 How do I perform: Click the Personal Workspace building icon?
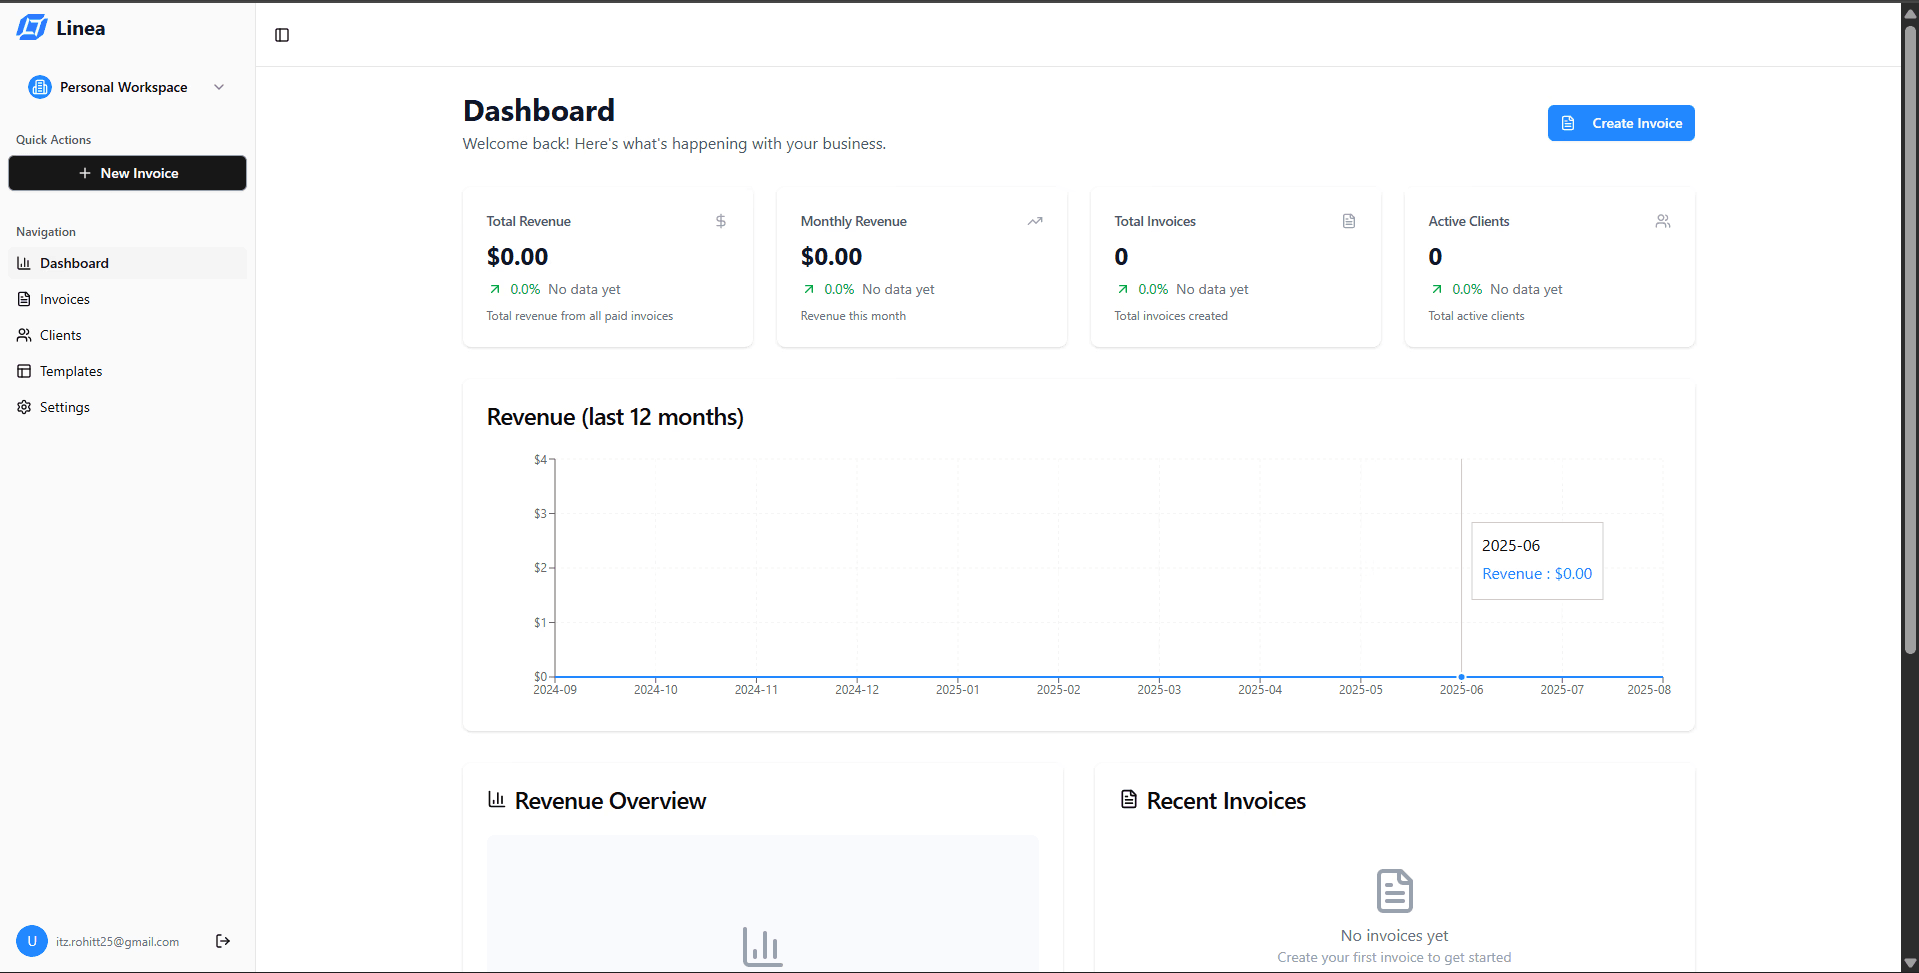[x=40, y=87]
